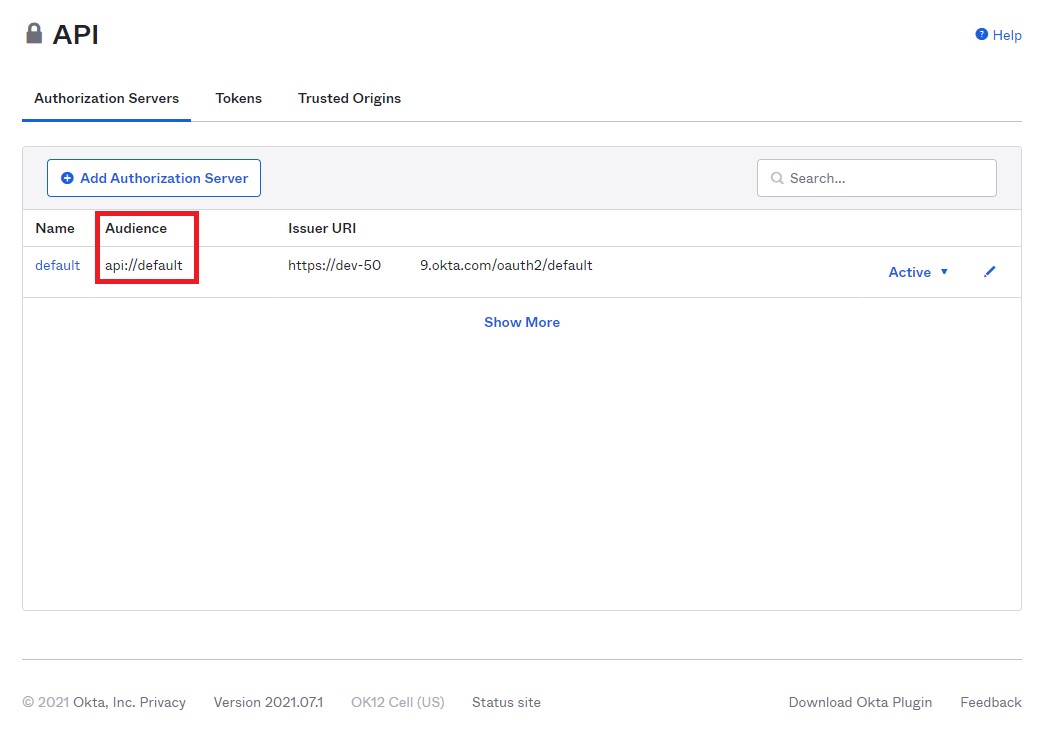Click the Audience column header

[136, 228]
